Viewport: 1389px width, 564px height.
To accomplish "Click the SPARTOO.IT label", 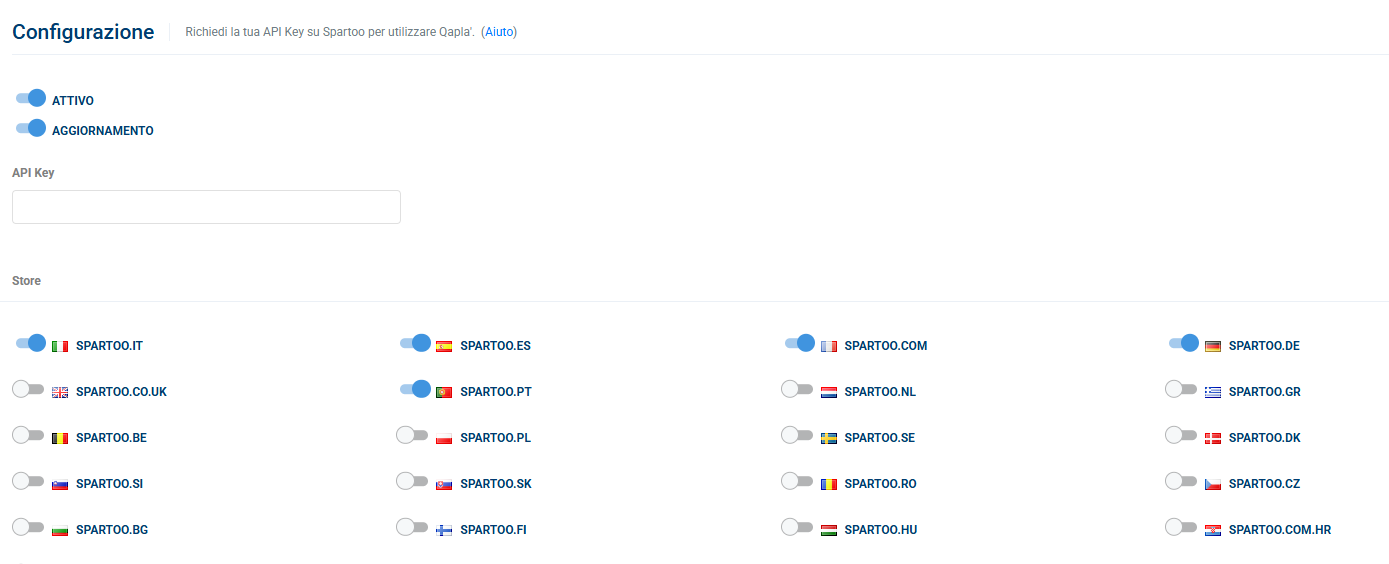I will tap(109, 346).
